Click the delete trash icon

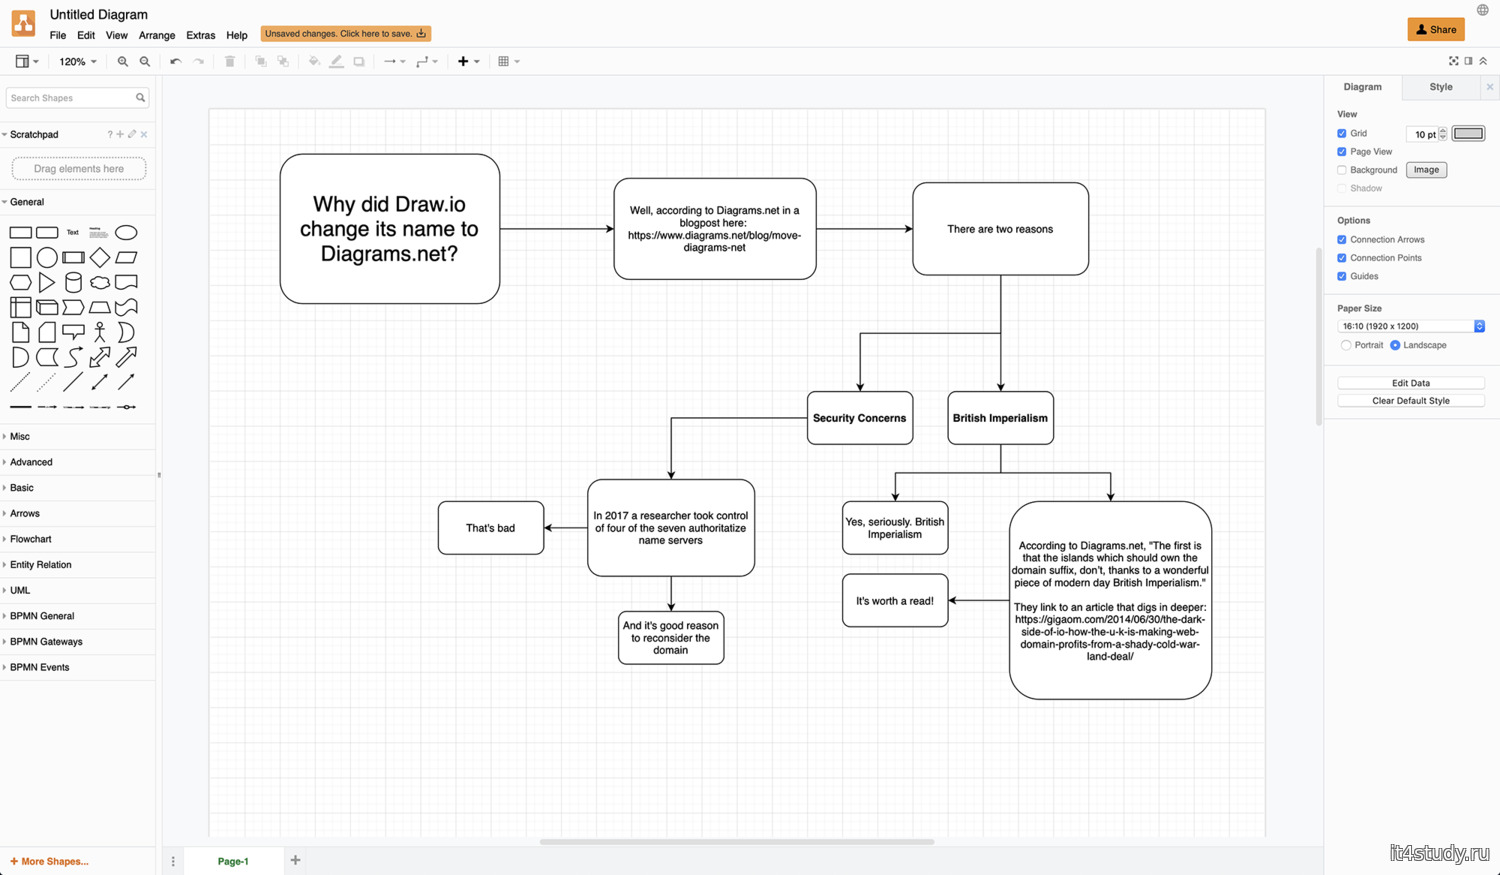click(x=230, y=62)
